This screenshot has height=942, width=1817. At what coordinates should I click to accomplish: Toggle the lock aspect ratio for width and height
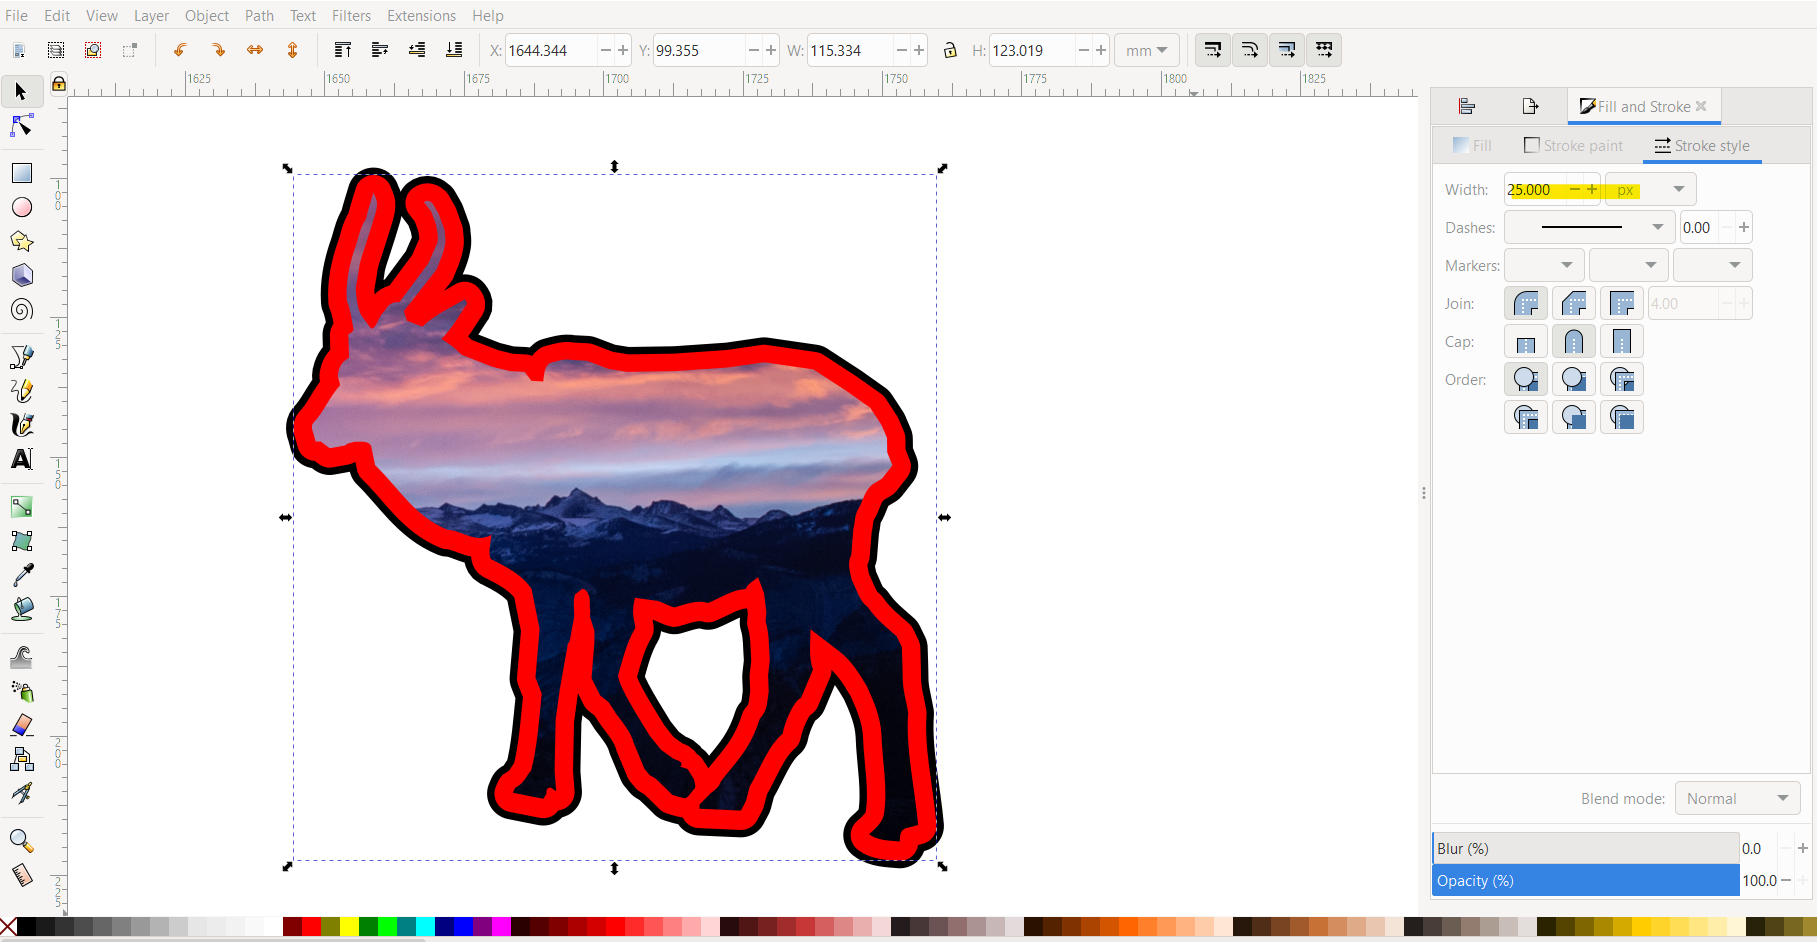[949, 50]
